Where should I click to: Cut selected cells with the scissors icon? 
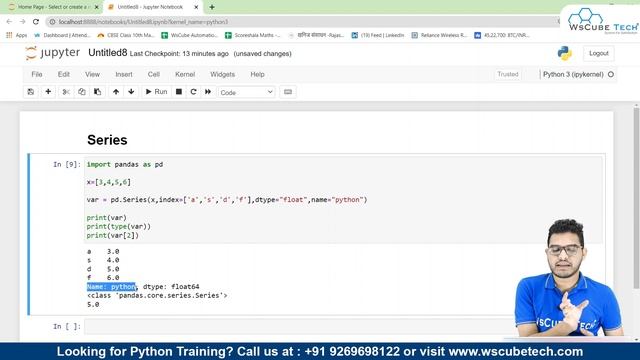pyautogui.click(x=66, y=92)
